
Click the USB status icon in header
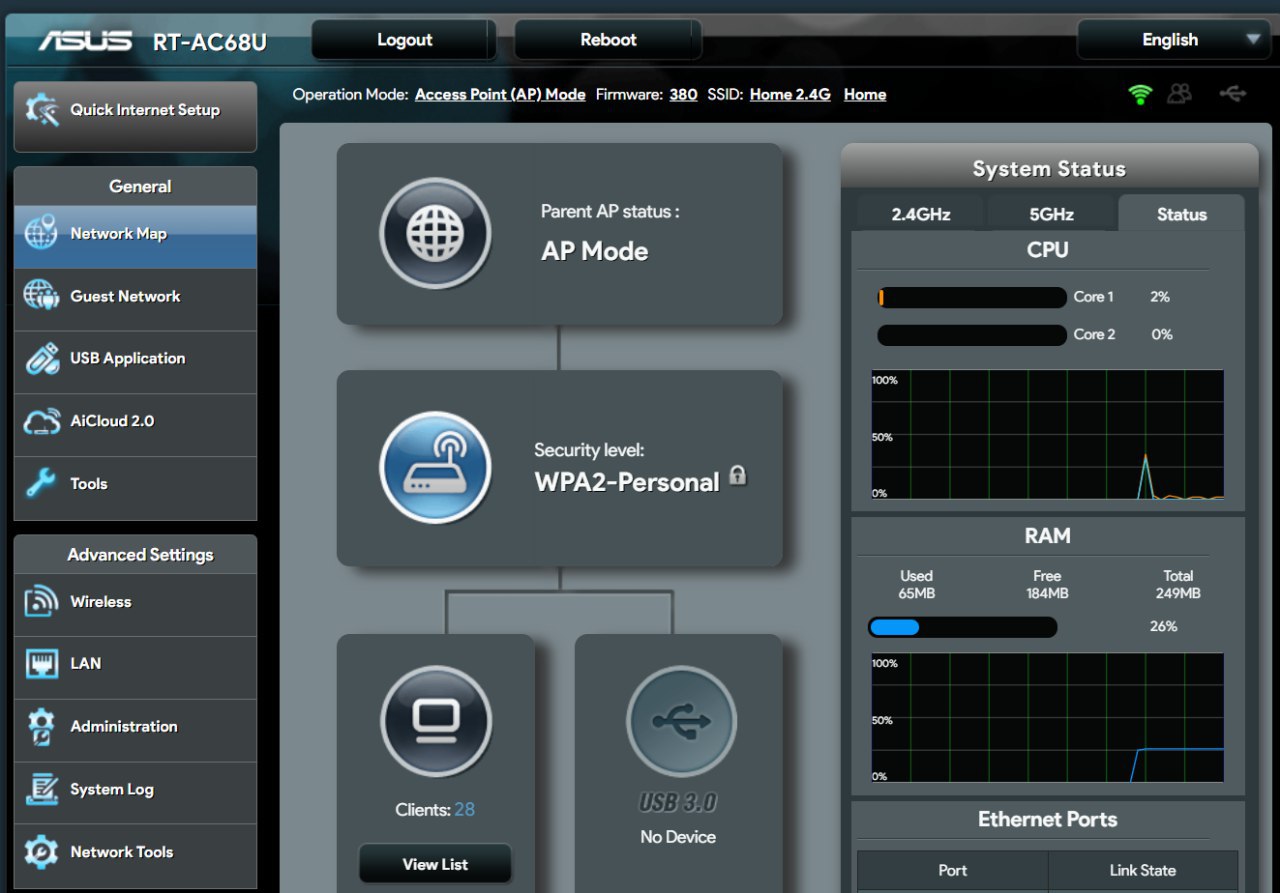pos(1233,94)
